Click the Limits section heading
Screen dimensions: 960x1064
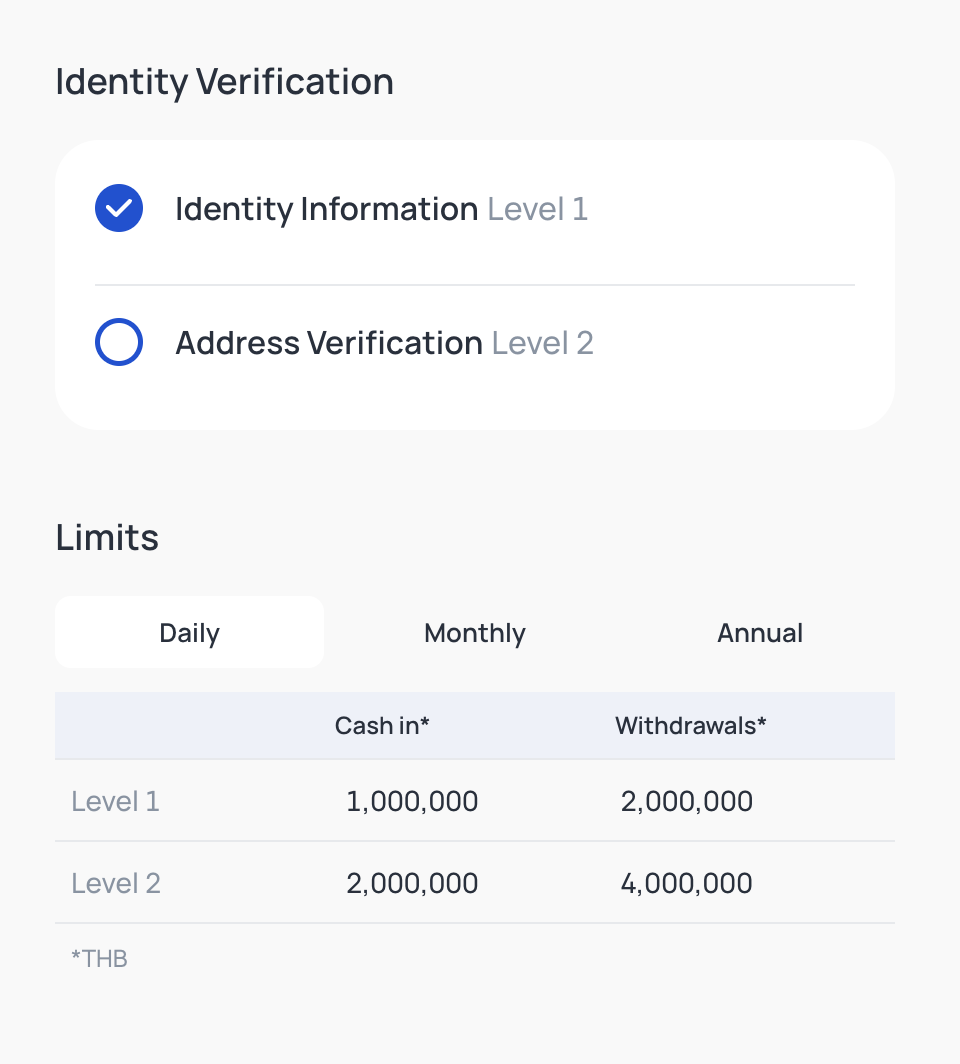[x=107, y=537]
